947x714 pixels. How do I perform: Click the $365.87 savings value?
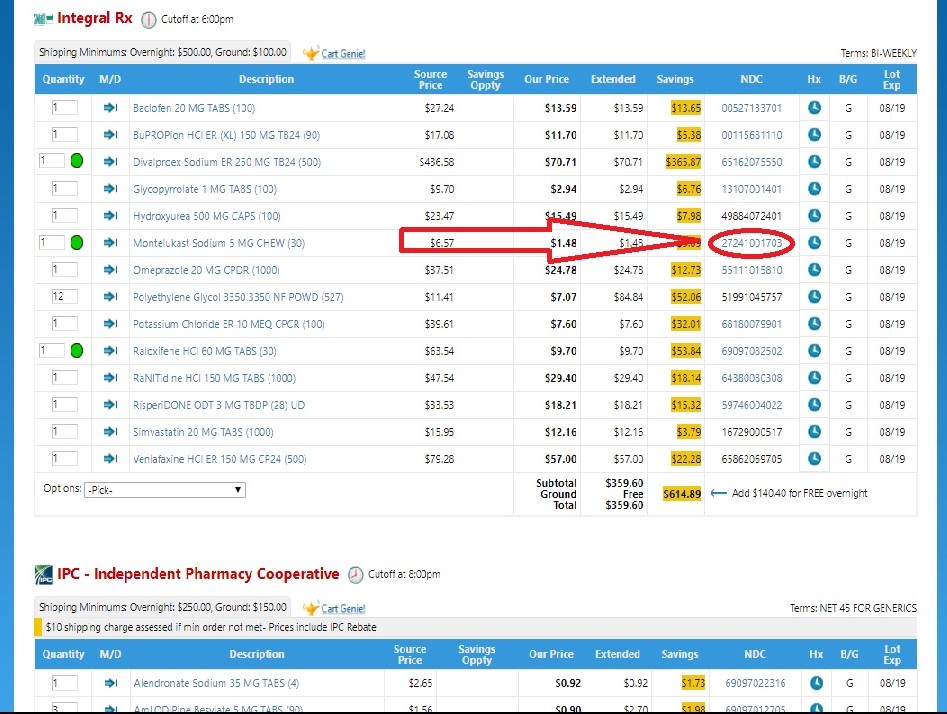683,162
